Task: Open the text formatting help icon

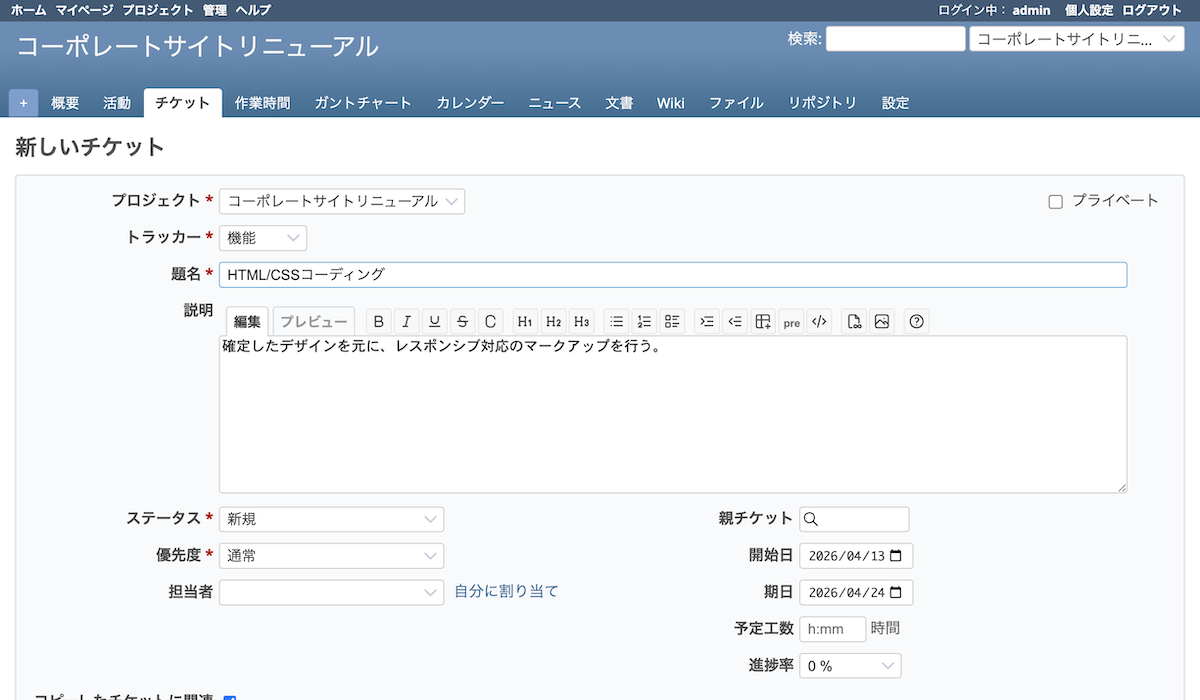Action: pyautogui.click(x=916, y=321)
